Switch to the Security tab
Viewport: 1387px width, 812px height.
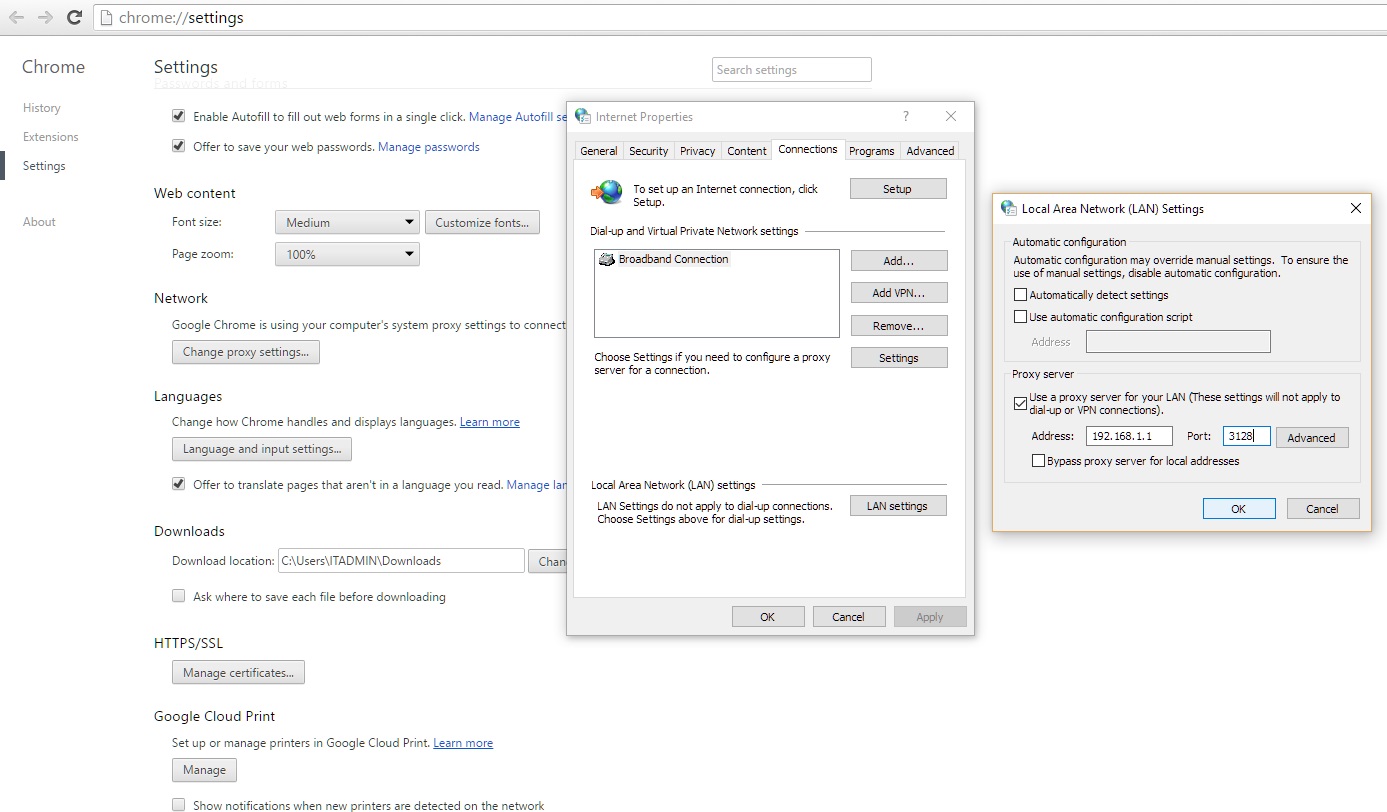(x=648, y=151)
